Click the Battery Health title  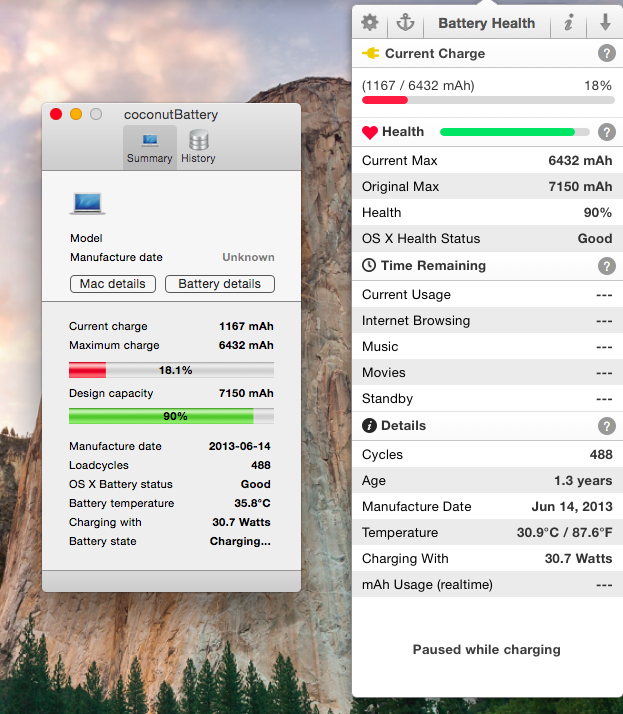pyautogui.click(x=486, y=23)
